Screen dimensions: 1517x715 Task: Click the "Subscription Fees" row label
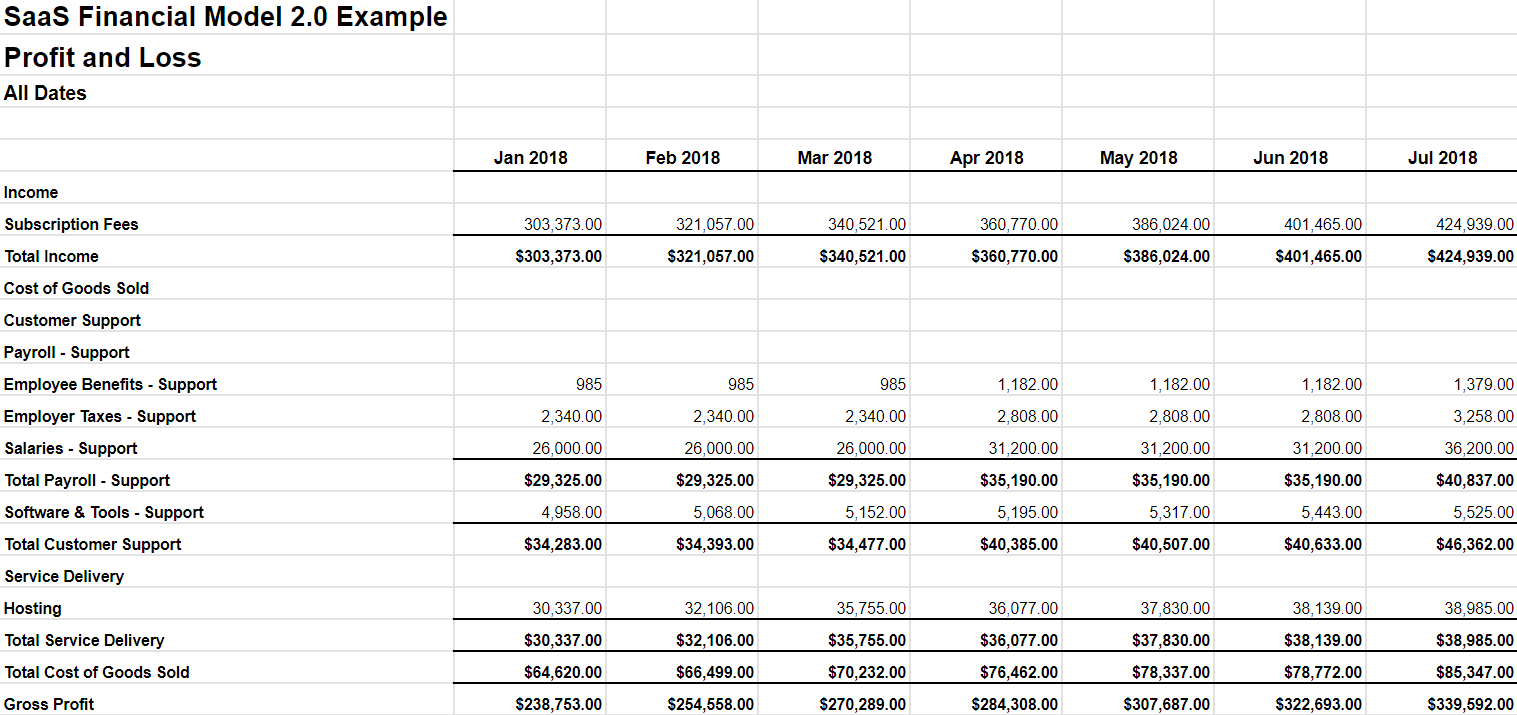pyautogui.click(x=71, y=224)
